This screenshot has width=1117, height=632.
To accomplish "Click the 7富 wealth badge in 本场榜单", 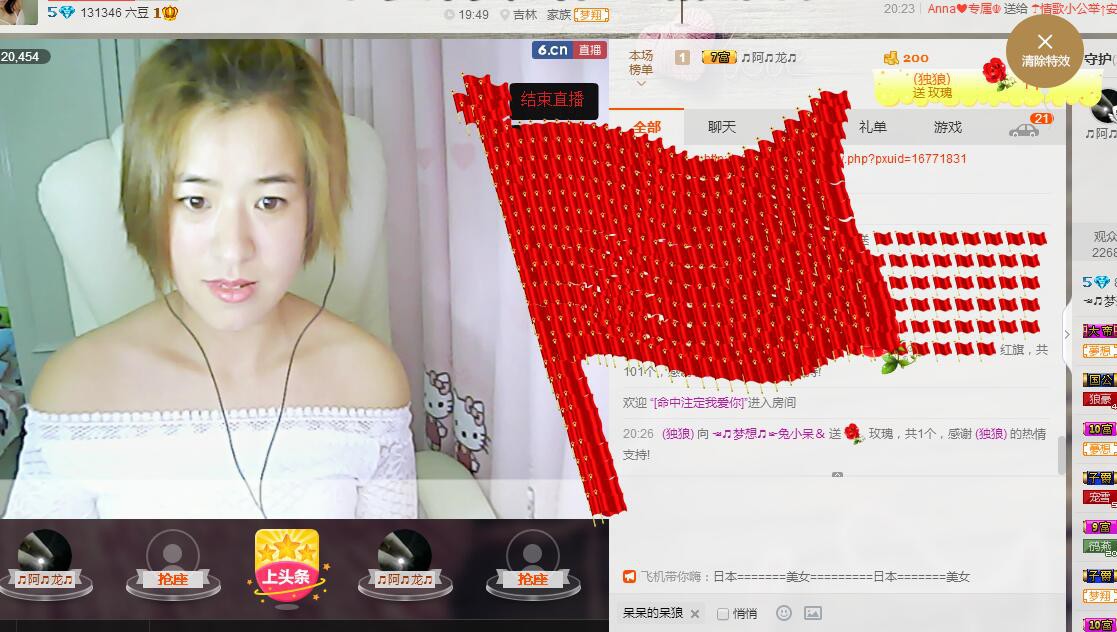I will click(719, 57).
